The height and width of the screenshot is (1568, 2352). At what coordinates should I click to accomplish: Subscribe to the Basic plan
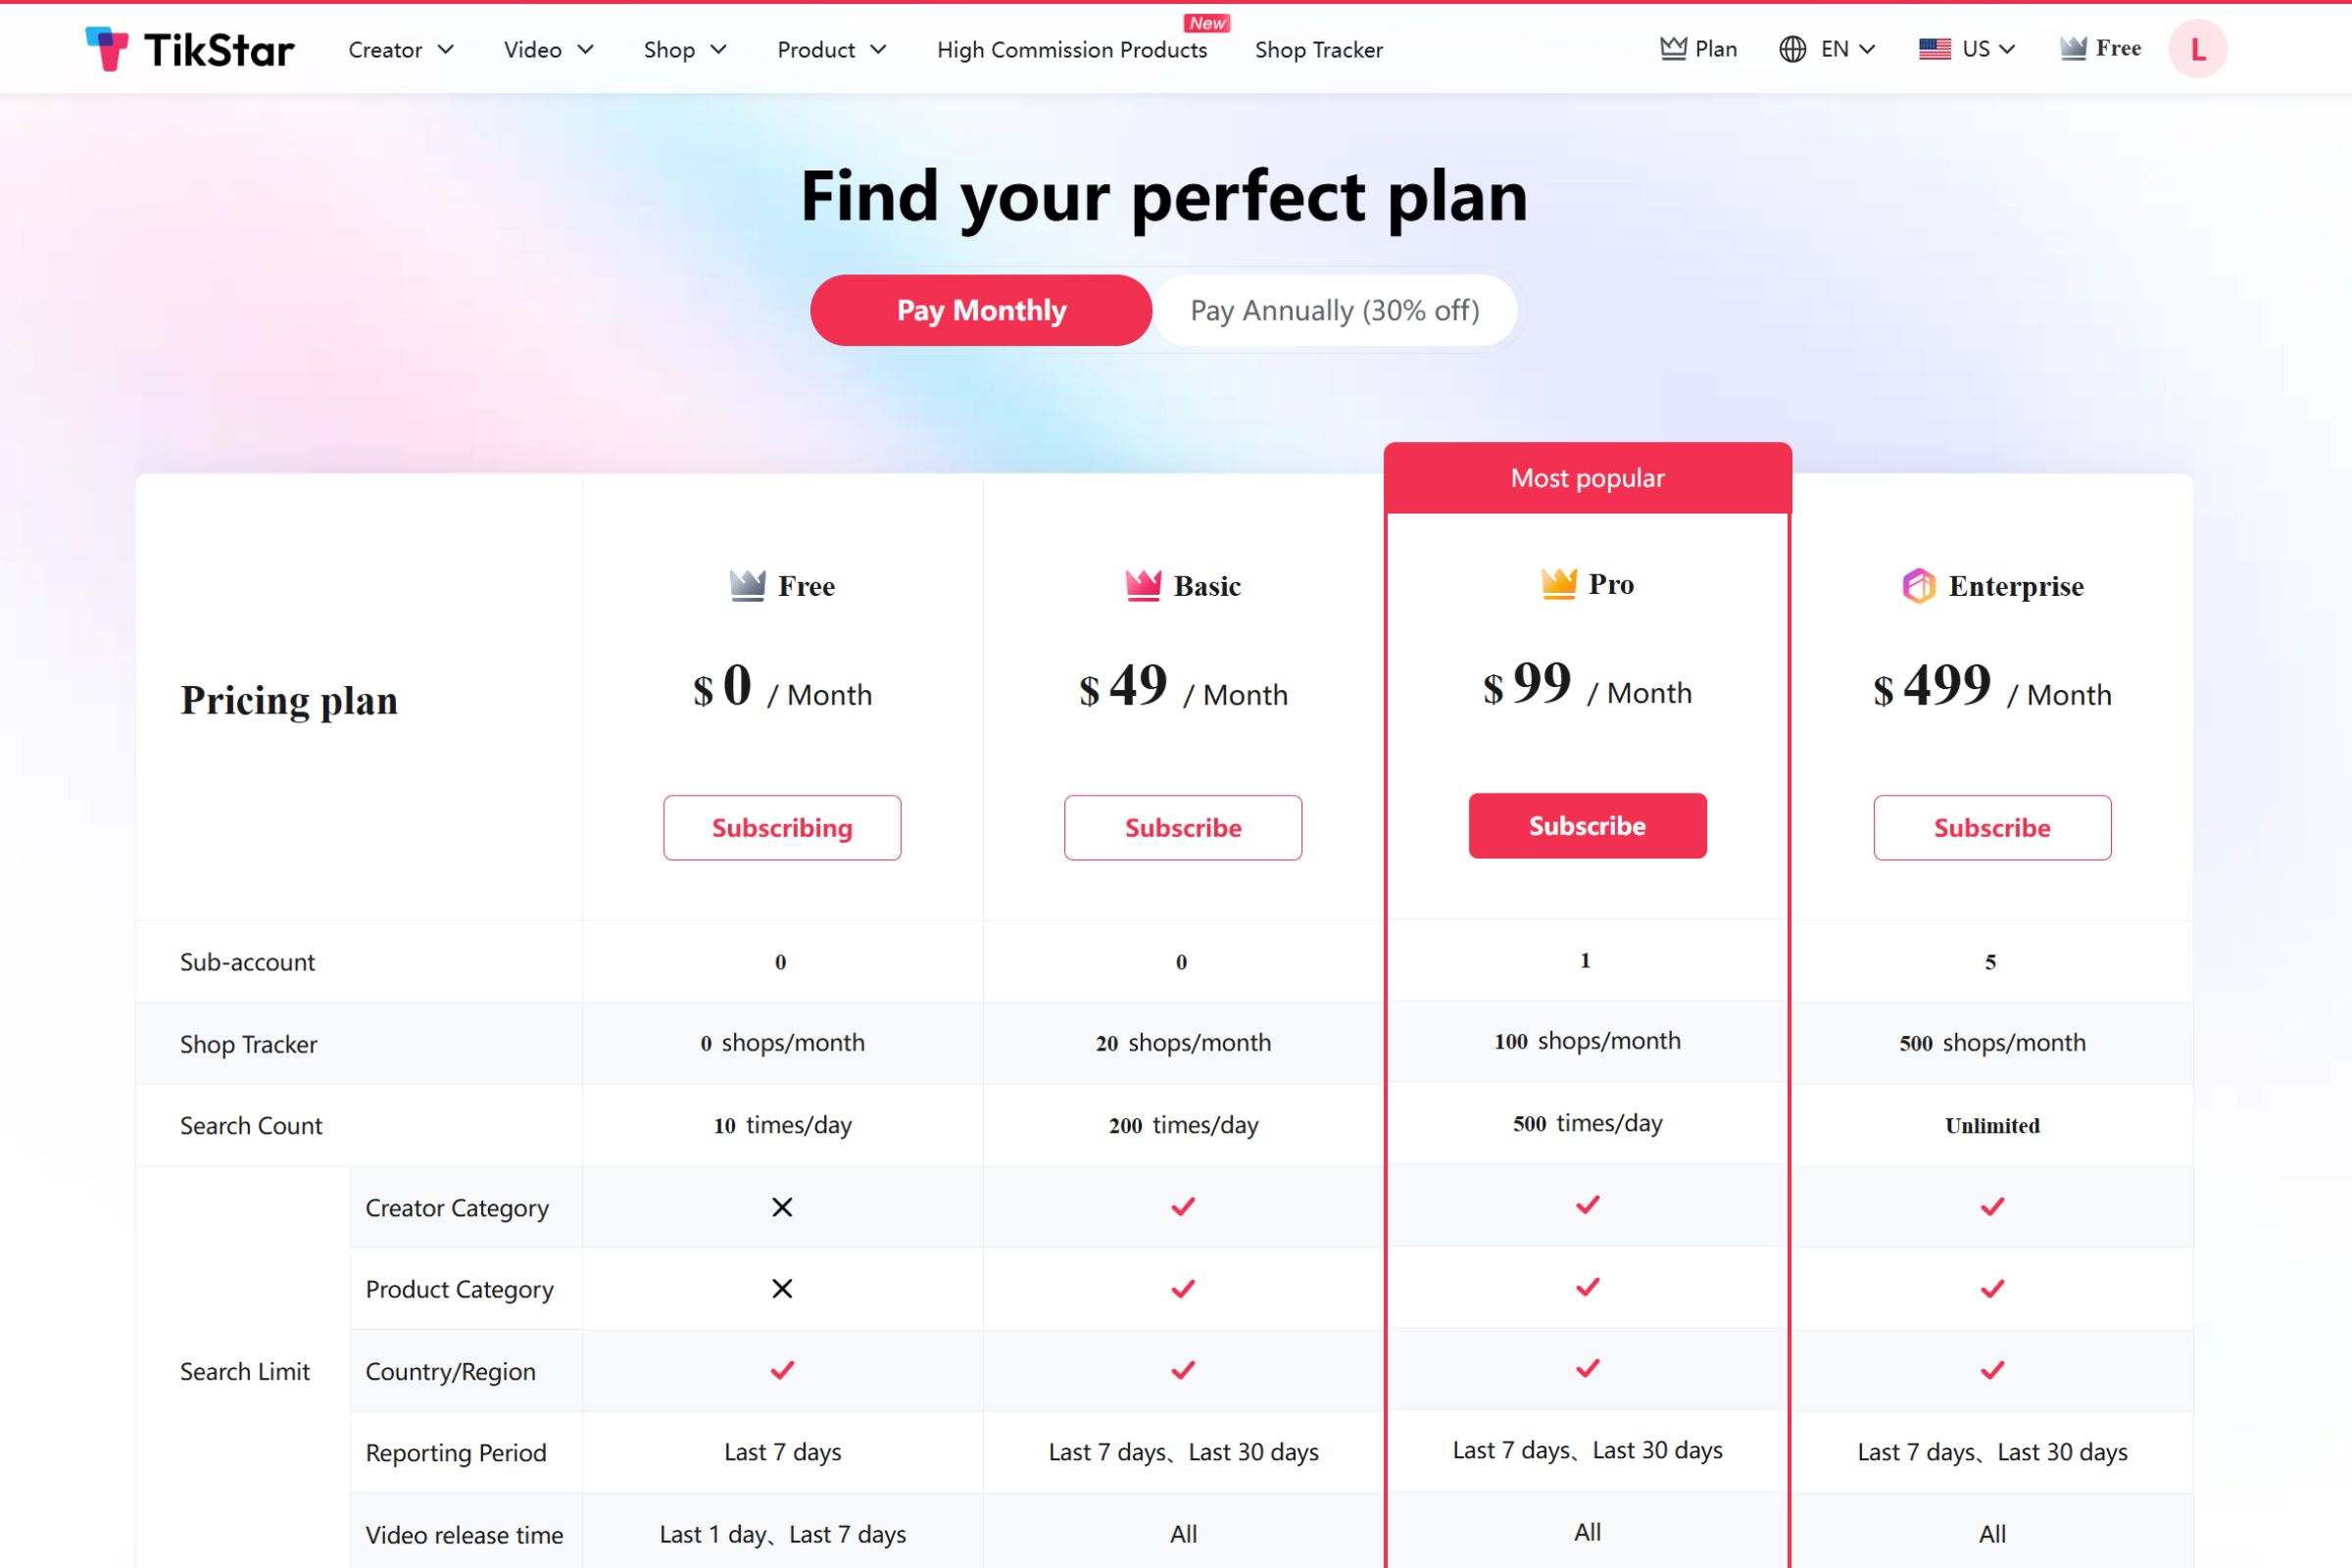[1183, 828]
